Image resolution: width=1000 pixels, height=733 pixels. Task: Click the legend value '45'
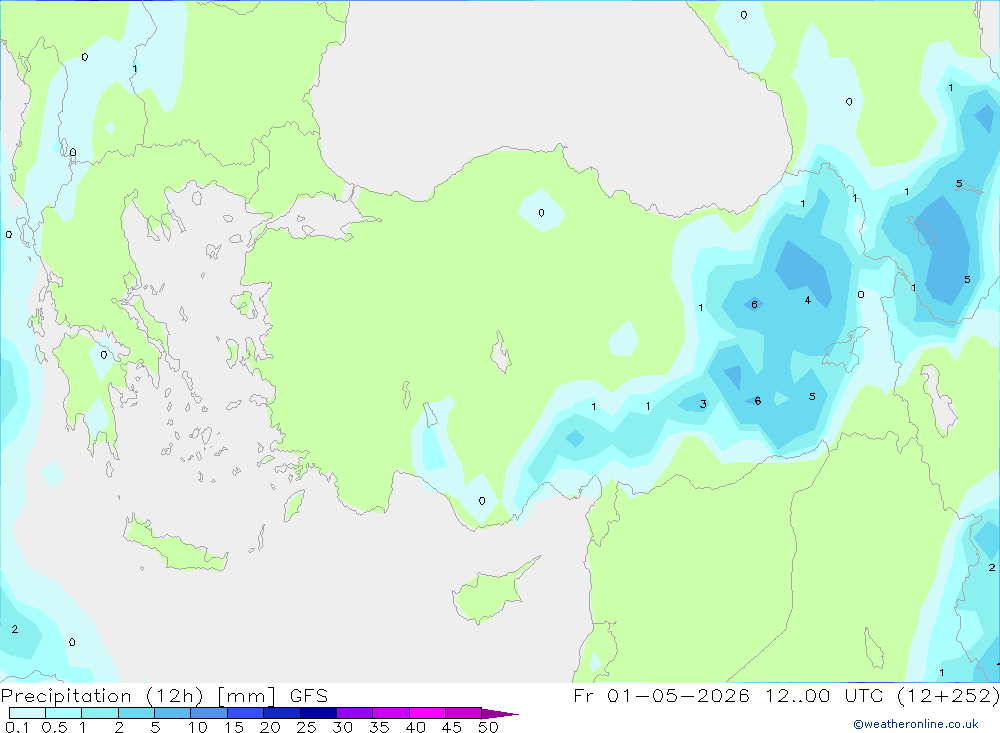click(452, 727)
